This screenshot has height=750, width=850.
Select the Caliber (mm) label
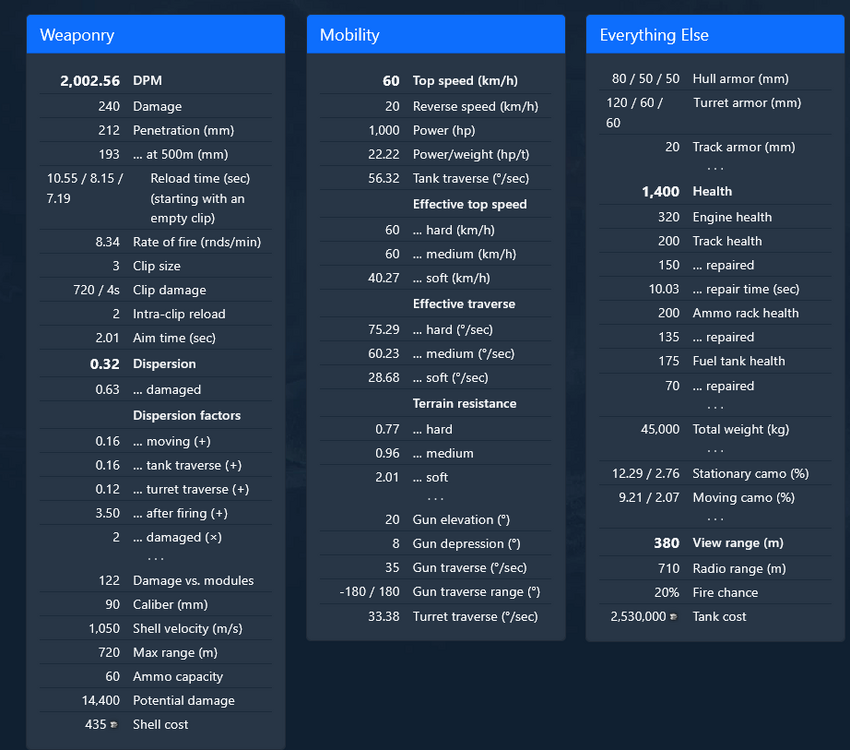click(170, 605)
